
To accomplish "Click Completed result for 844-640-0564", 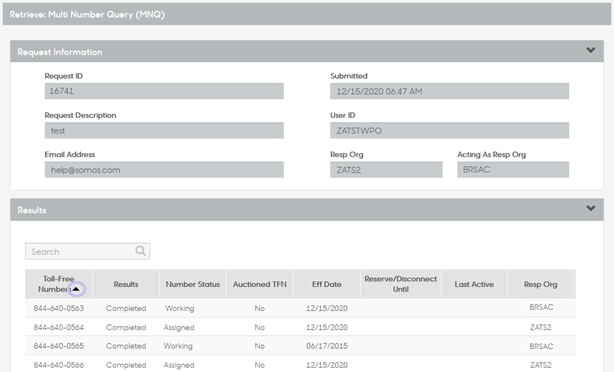I will tap(126, 327).
